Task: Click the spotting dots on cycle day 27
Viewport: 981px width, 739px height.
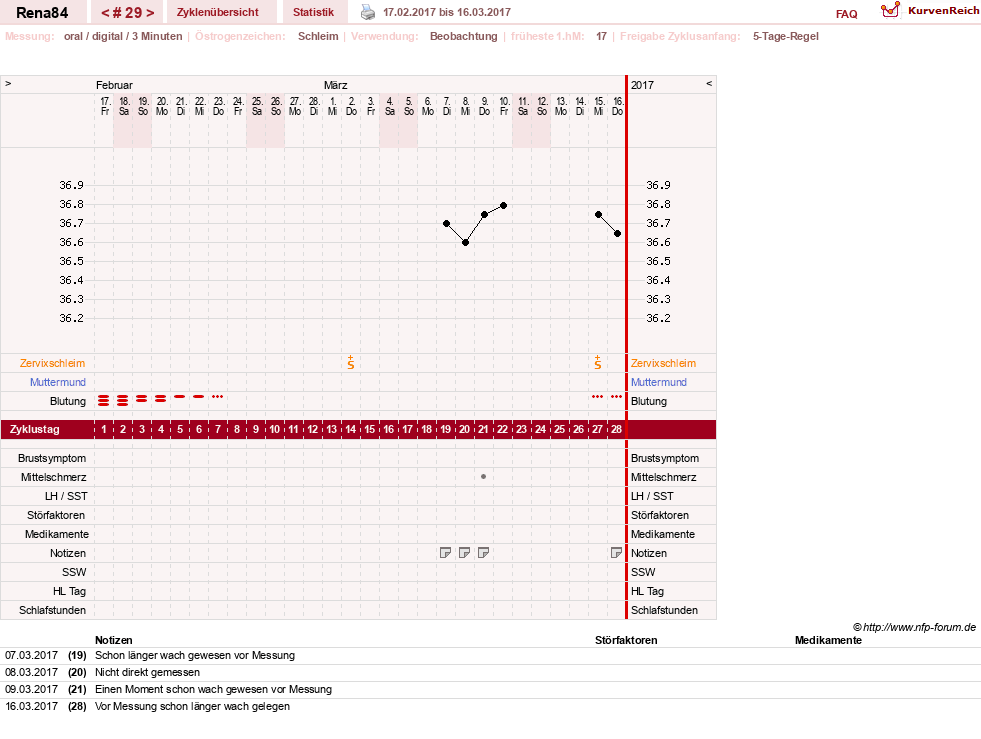Action: [x=597, y=397]
